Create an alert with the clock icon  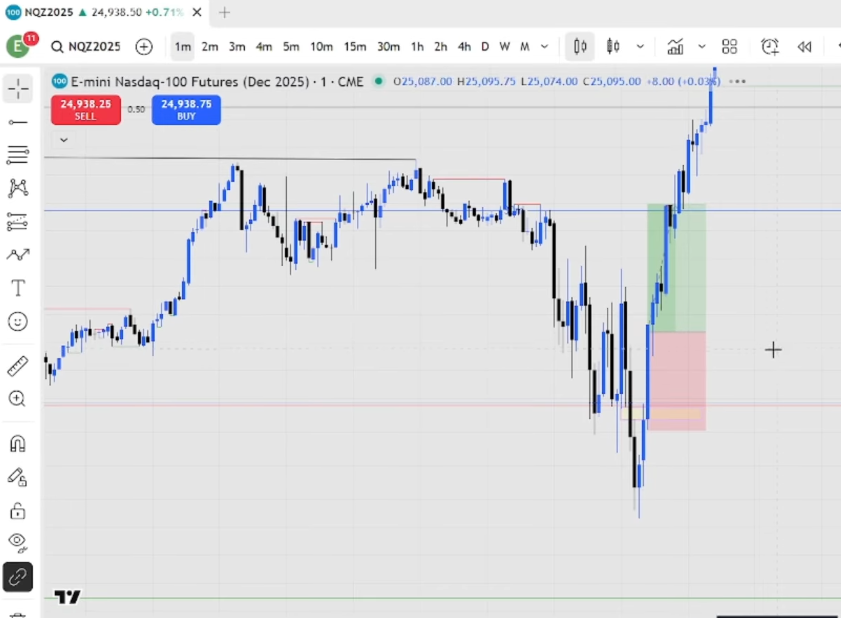(x=770, y=47)
